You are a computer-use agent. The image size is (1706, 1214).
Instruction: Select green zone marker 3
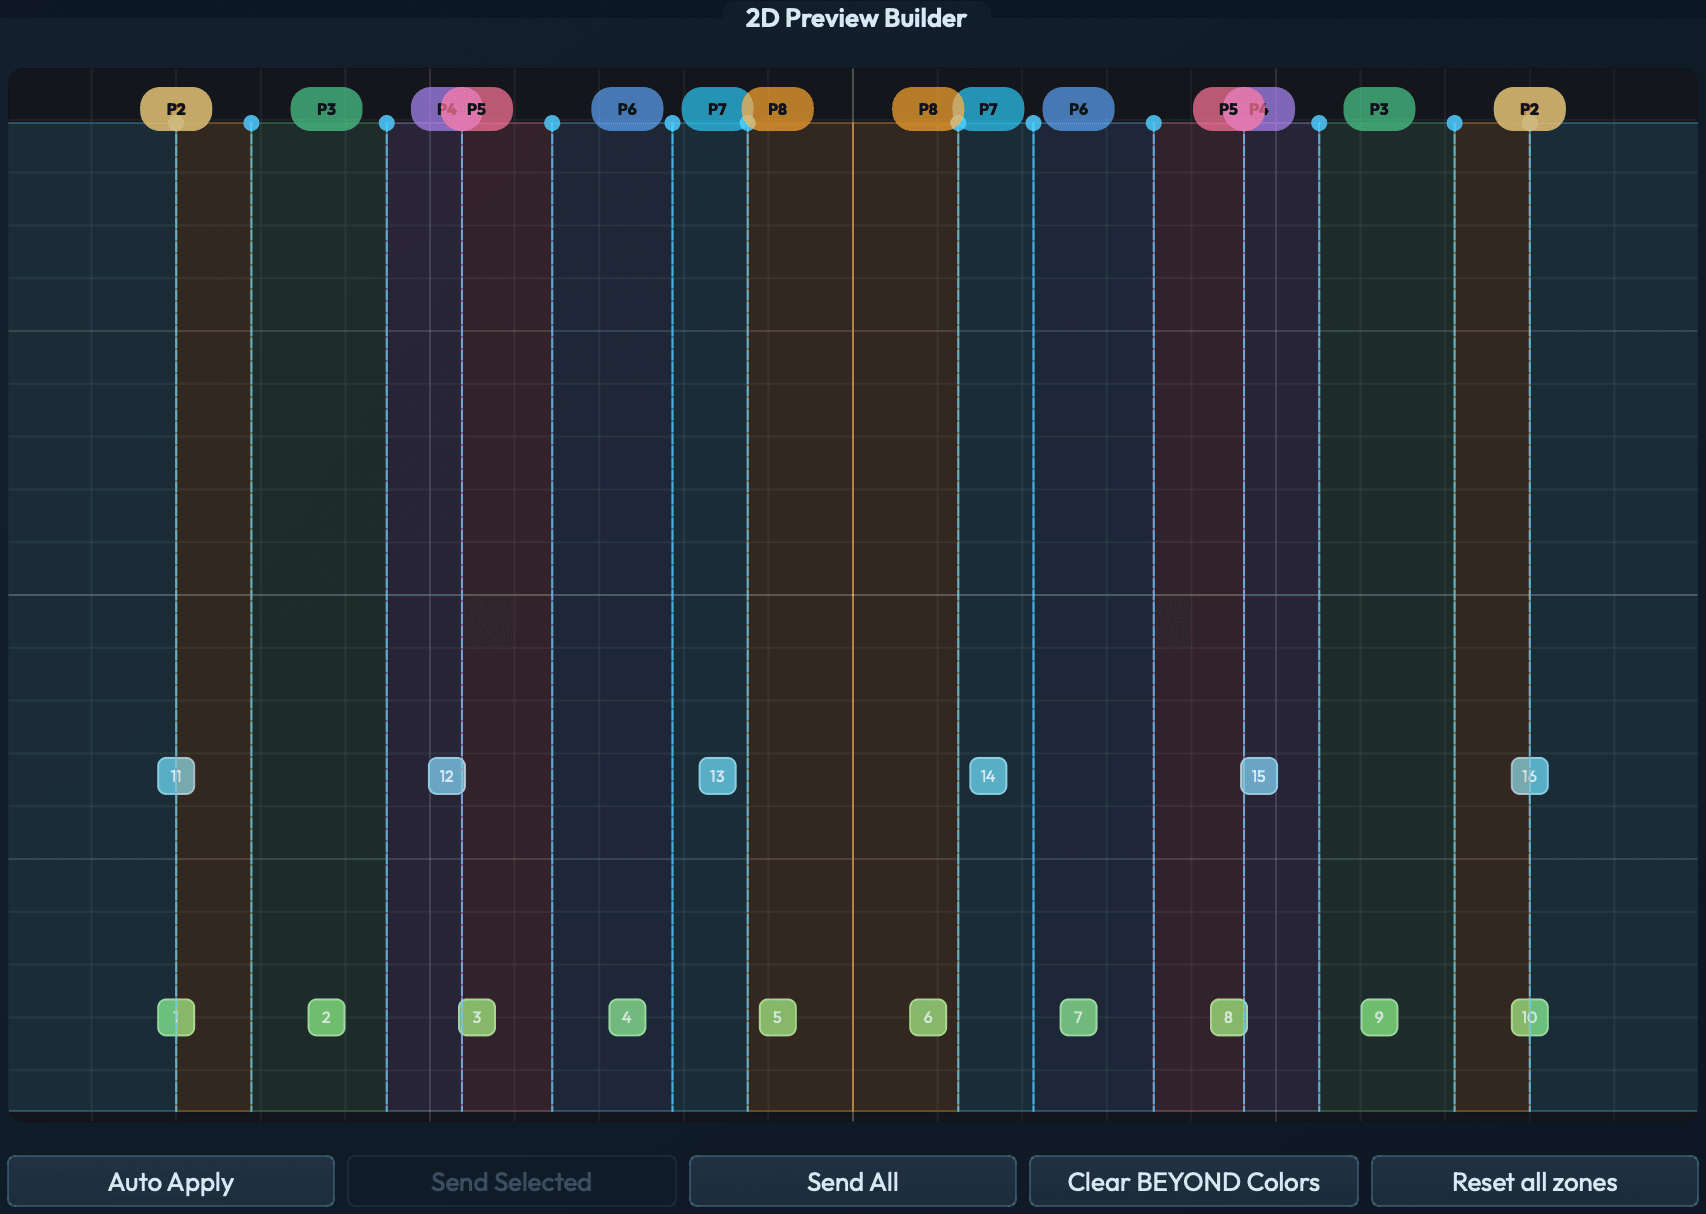pos(477,1017)
